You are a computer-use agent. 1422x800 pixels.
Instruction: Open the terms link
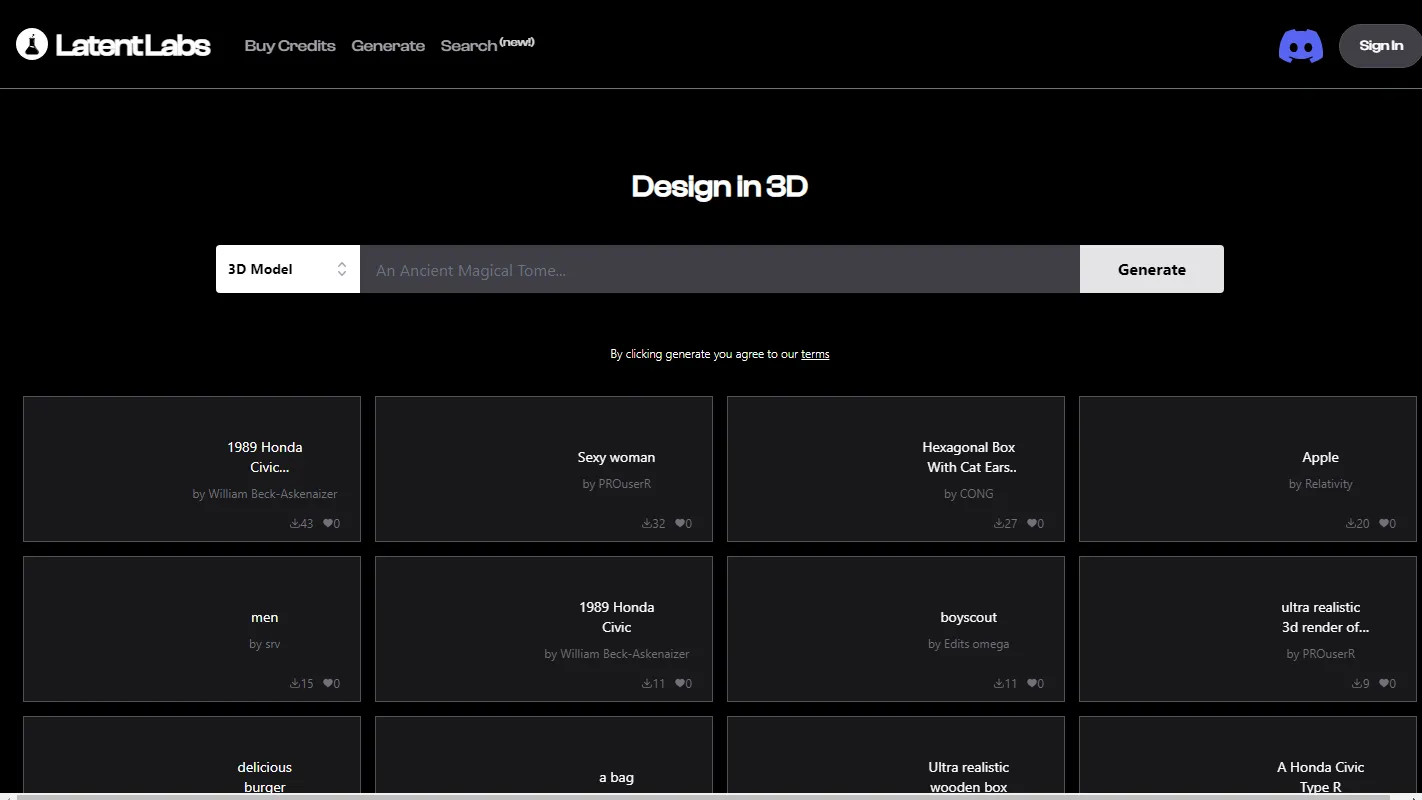coord(815,353)
